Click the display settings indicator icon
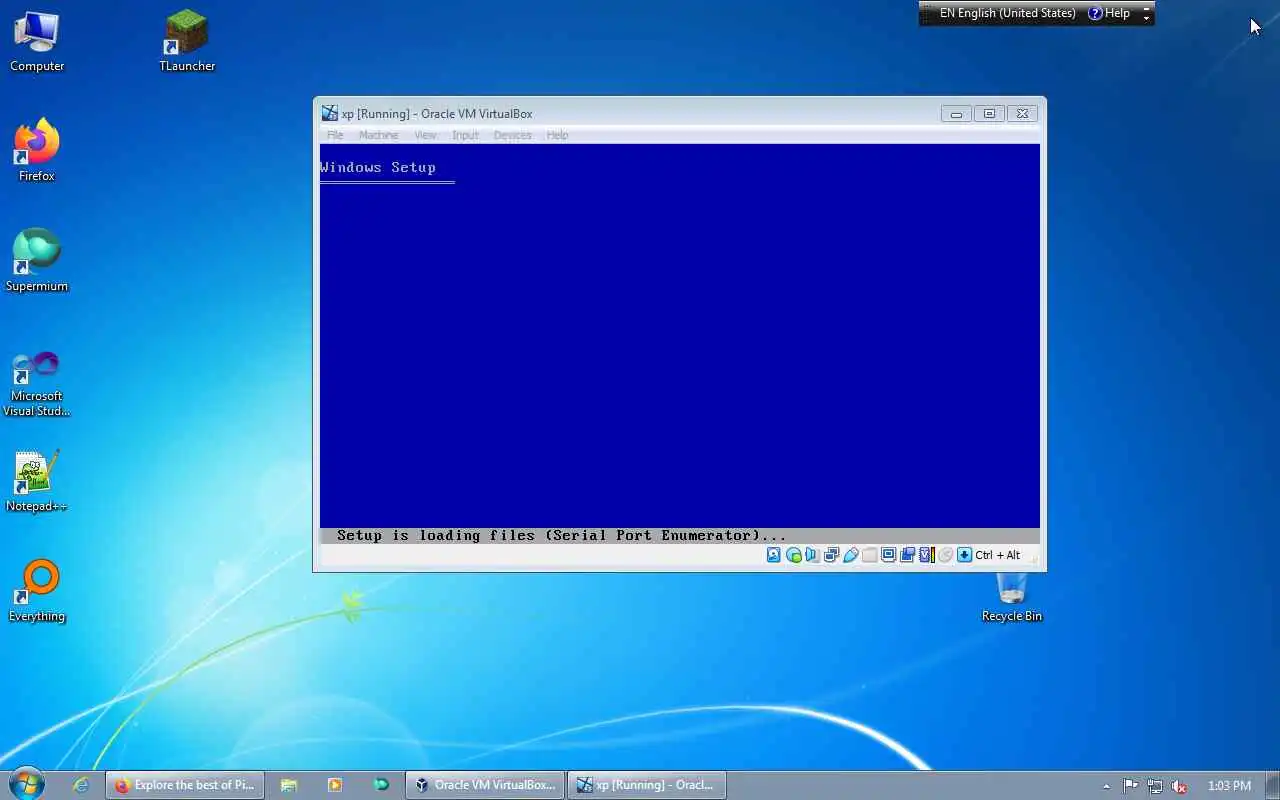This screenshot has width=1280, height=800. click(x=888, y=555)
